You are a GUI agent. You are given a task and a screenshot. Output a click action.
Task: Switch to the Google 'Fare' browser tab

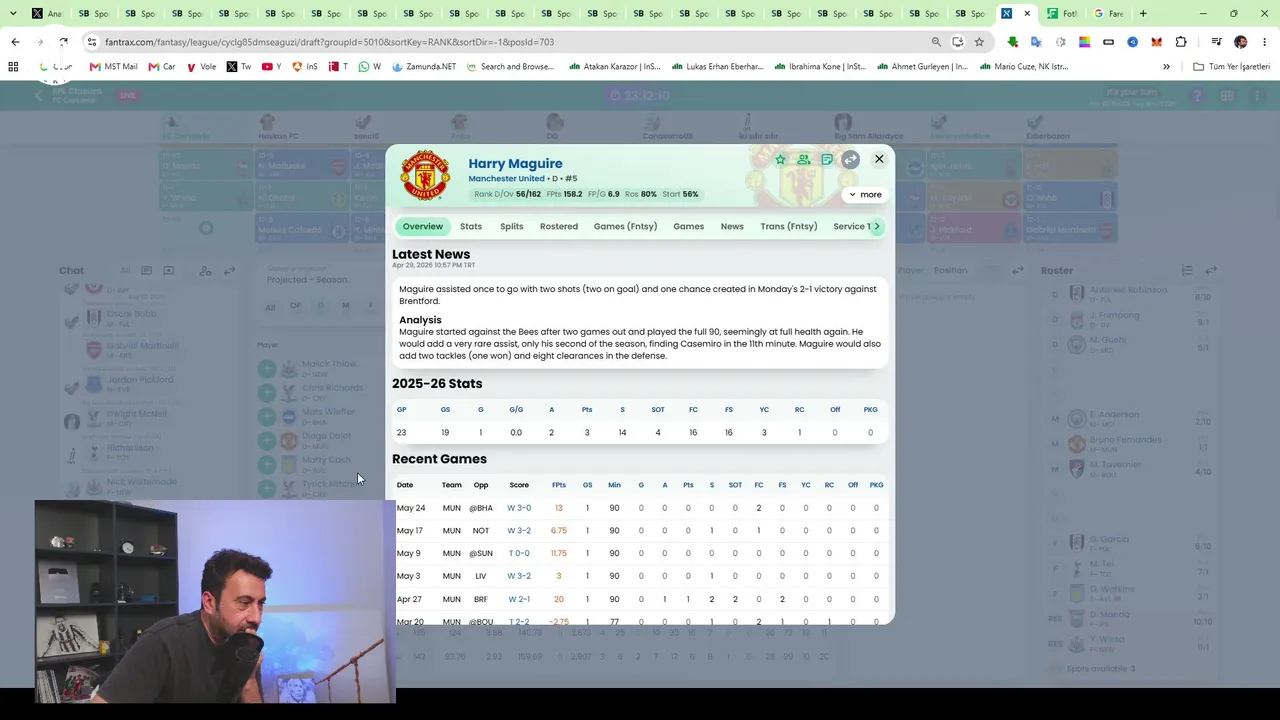coord(1108,14)
